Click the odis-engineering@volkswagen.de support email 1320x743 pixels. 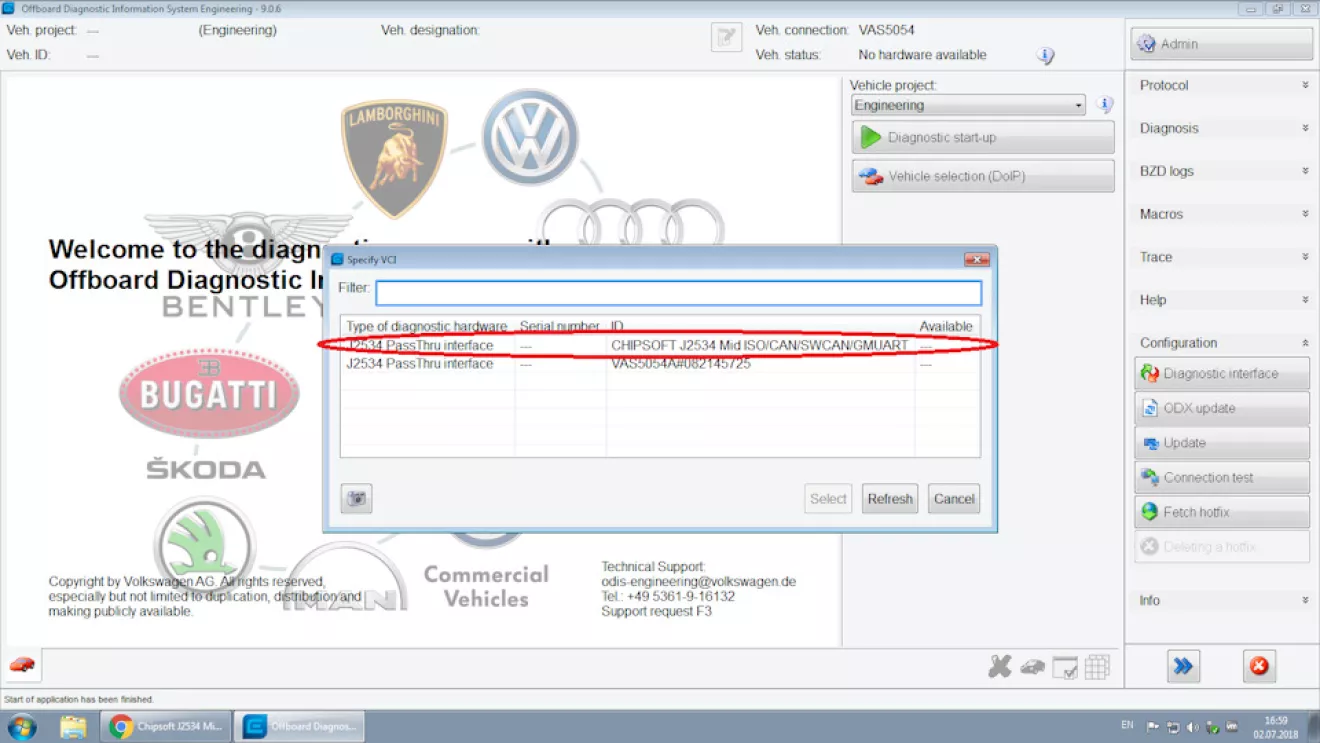click(x=698, y=582)
